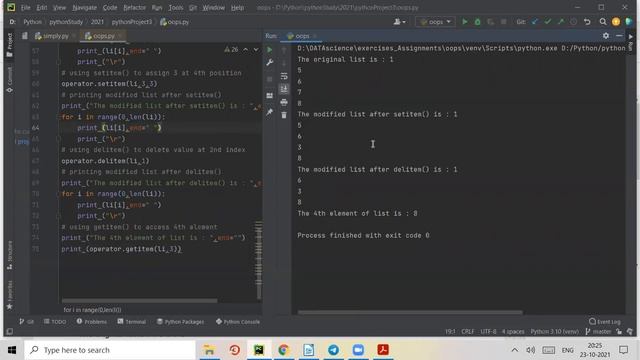The height and width of the screenshot is (360, 640).
Task: Open the Project tool window sidebar button
Action: 10,45
